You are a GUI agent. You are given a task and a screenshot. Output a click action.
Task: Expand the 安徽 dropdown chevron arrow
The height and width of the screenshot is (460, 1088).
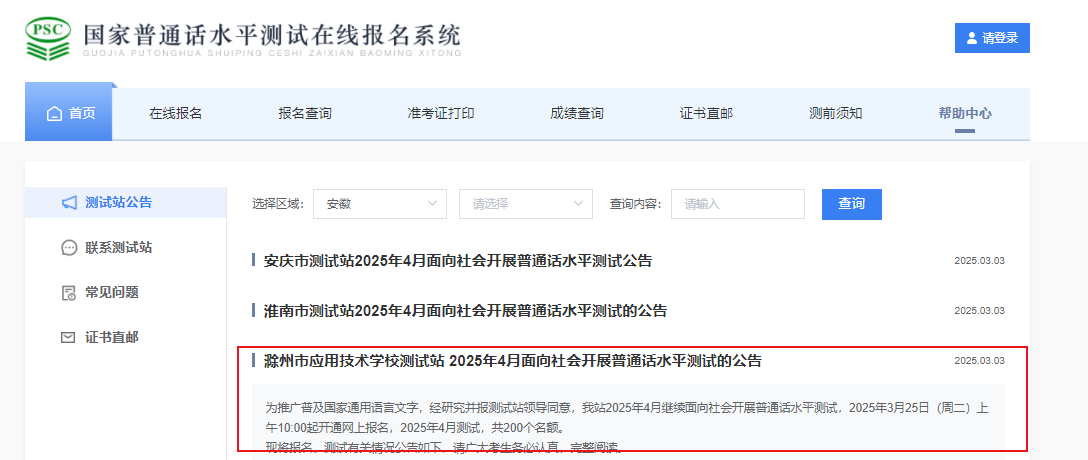click(433, 204)
